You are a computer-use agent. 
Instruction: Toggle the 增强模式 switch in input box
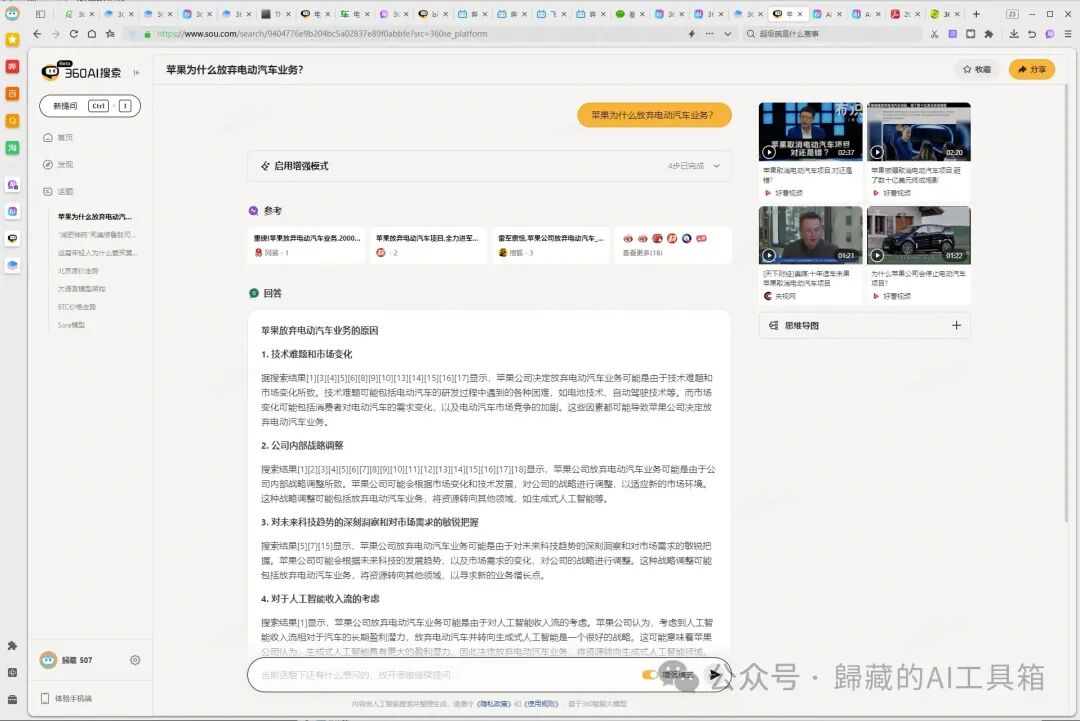(x=649, y=675)
